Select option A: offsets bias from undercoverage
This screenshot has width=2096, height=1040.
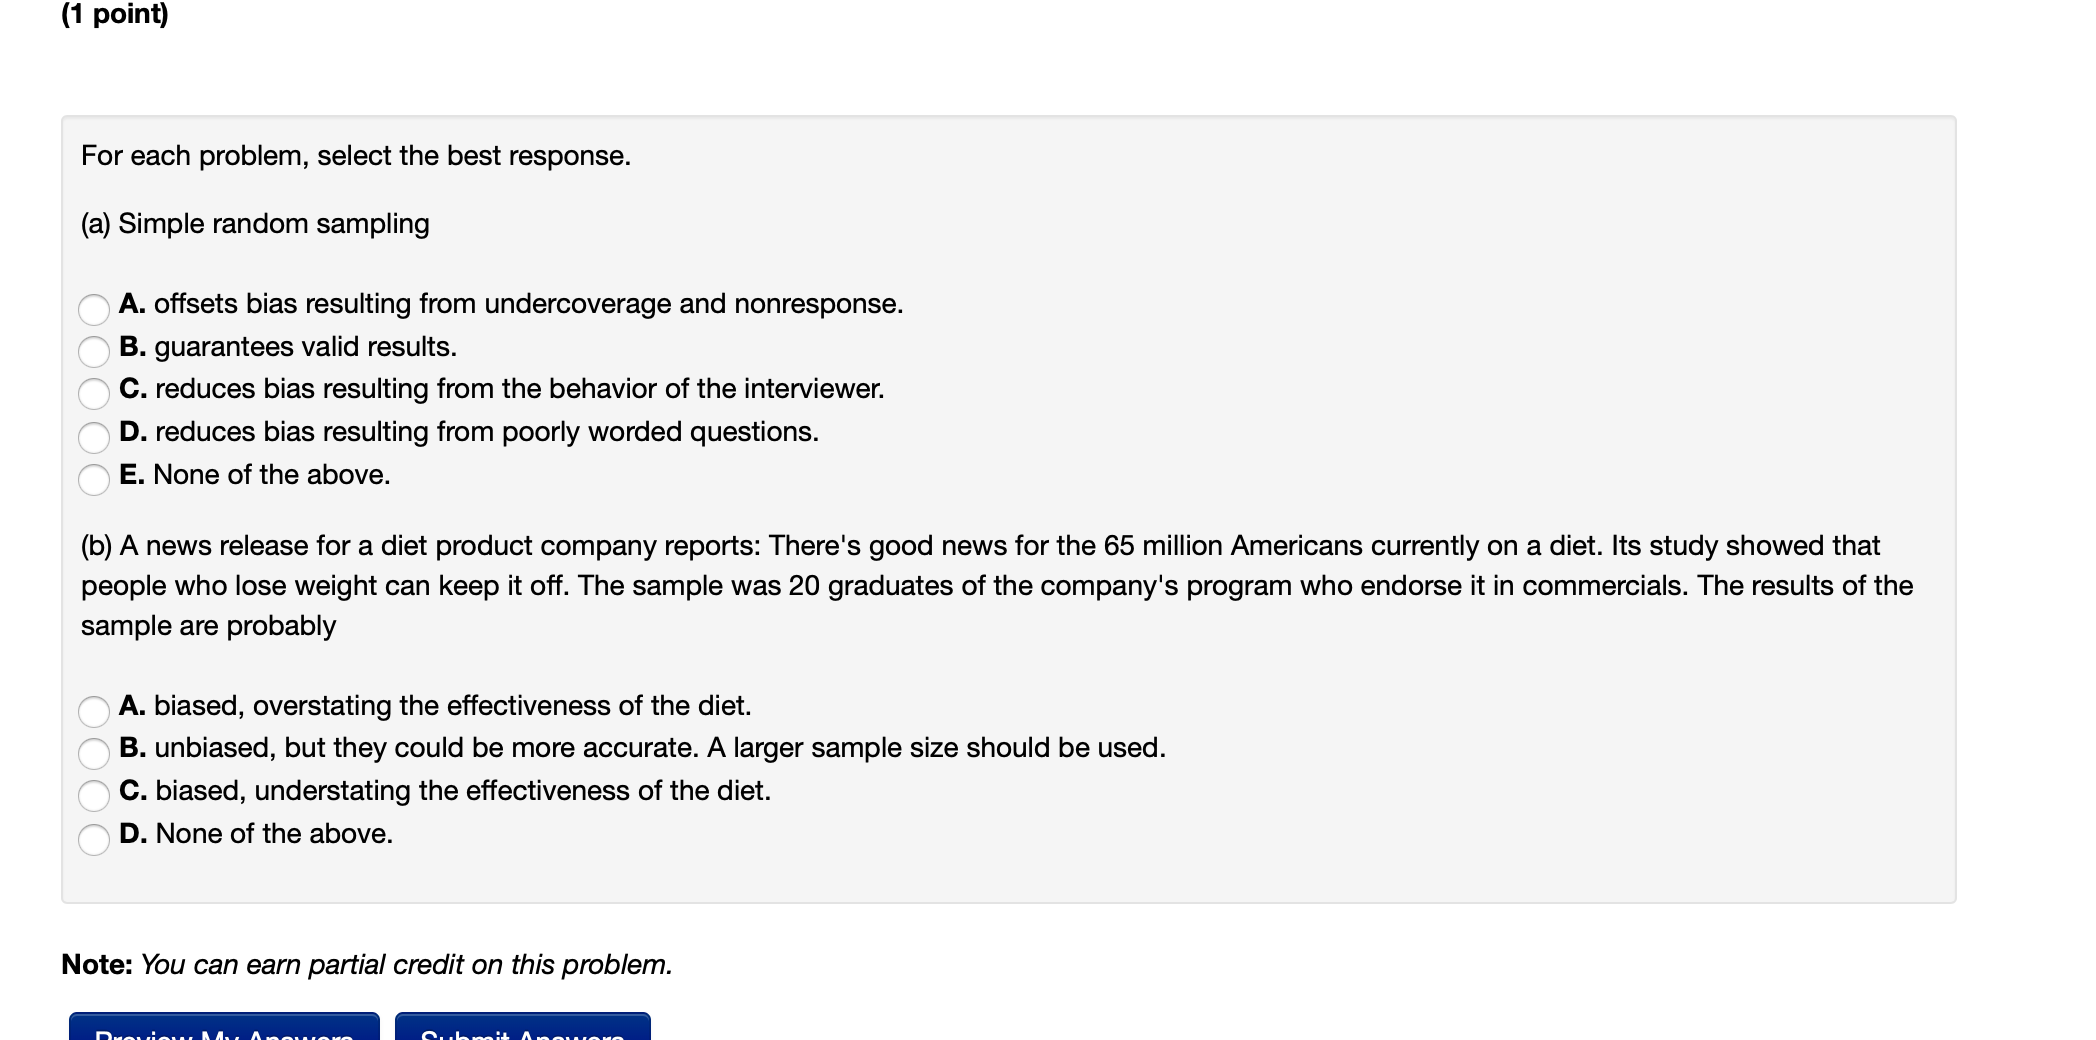(95, 310)
